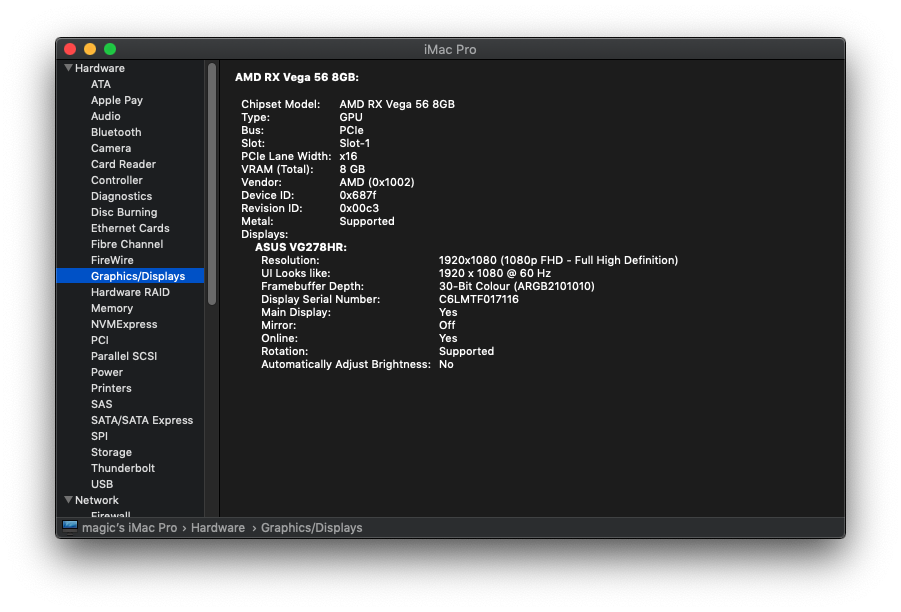Screen dimensions: 901x612
Task: Open Hardware RAID information
Action: (130, 292)
